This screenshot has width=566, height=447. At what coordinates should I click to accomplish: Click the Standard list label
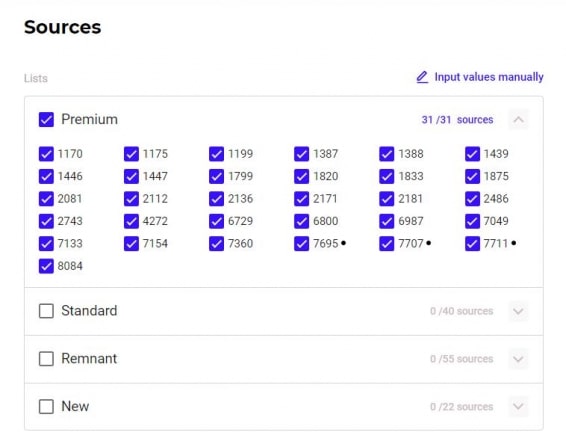pyautogui.click(x=89, y=311)
